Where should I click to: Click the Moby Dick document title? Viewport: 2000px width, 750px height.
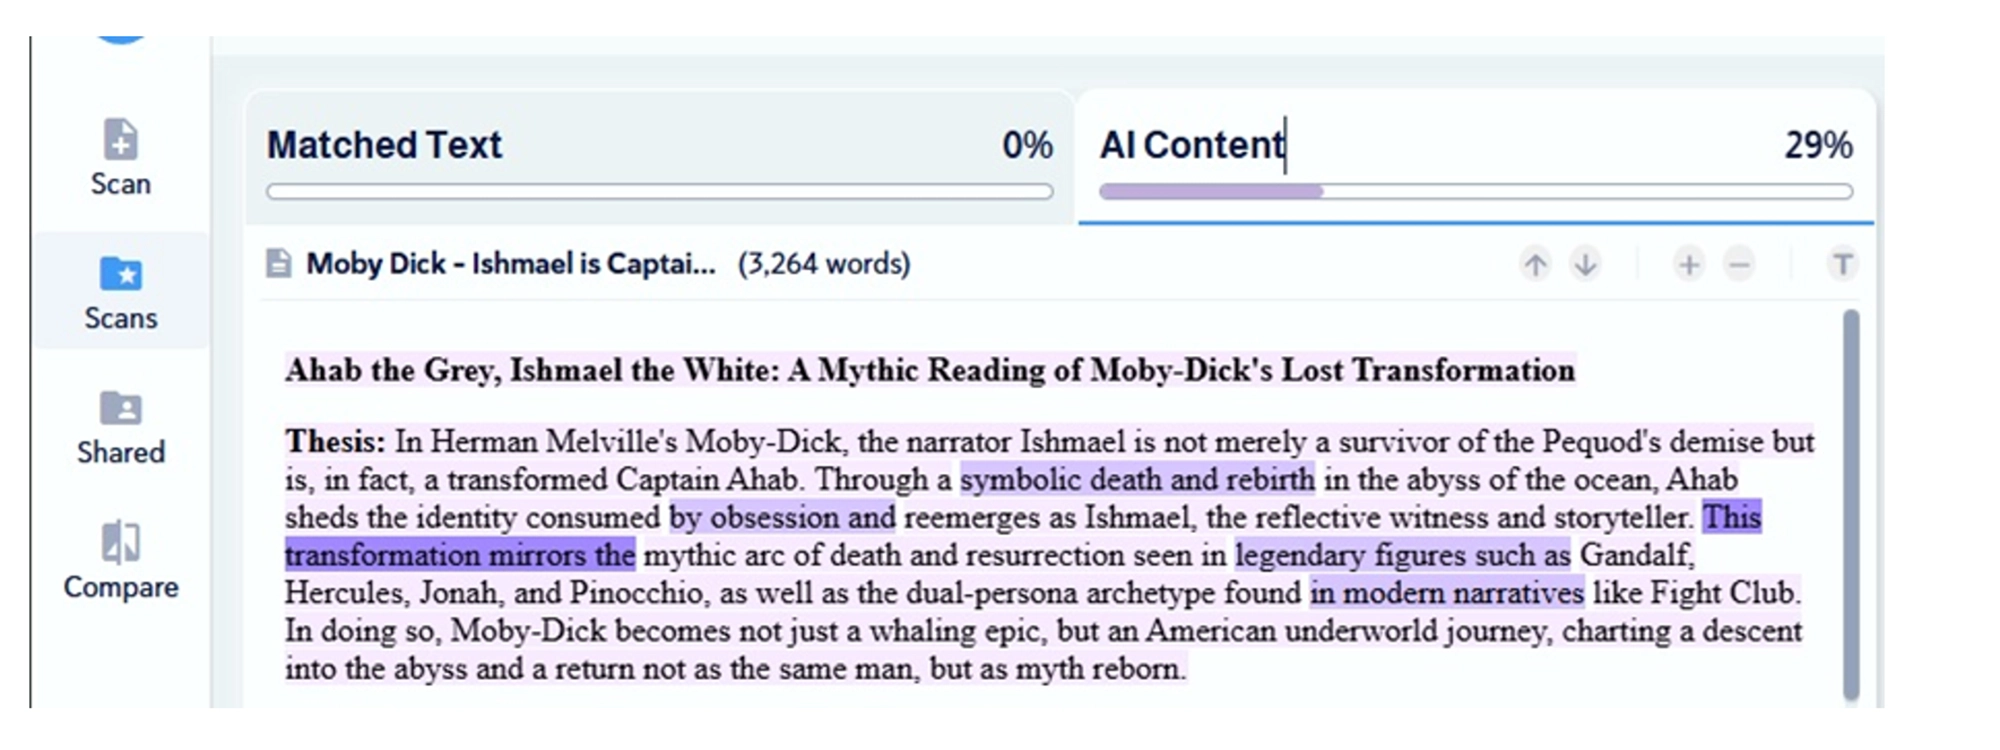510,264
